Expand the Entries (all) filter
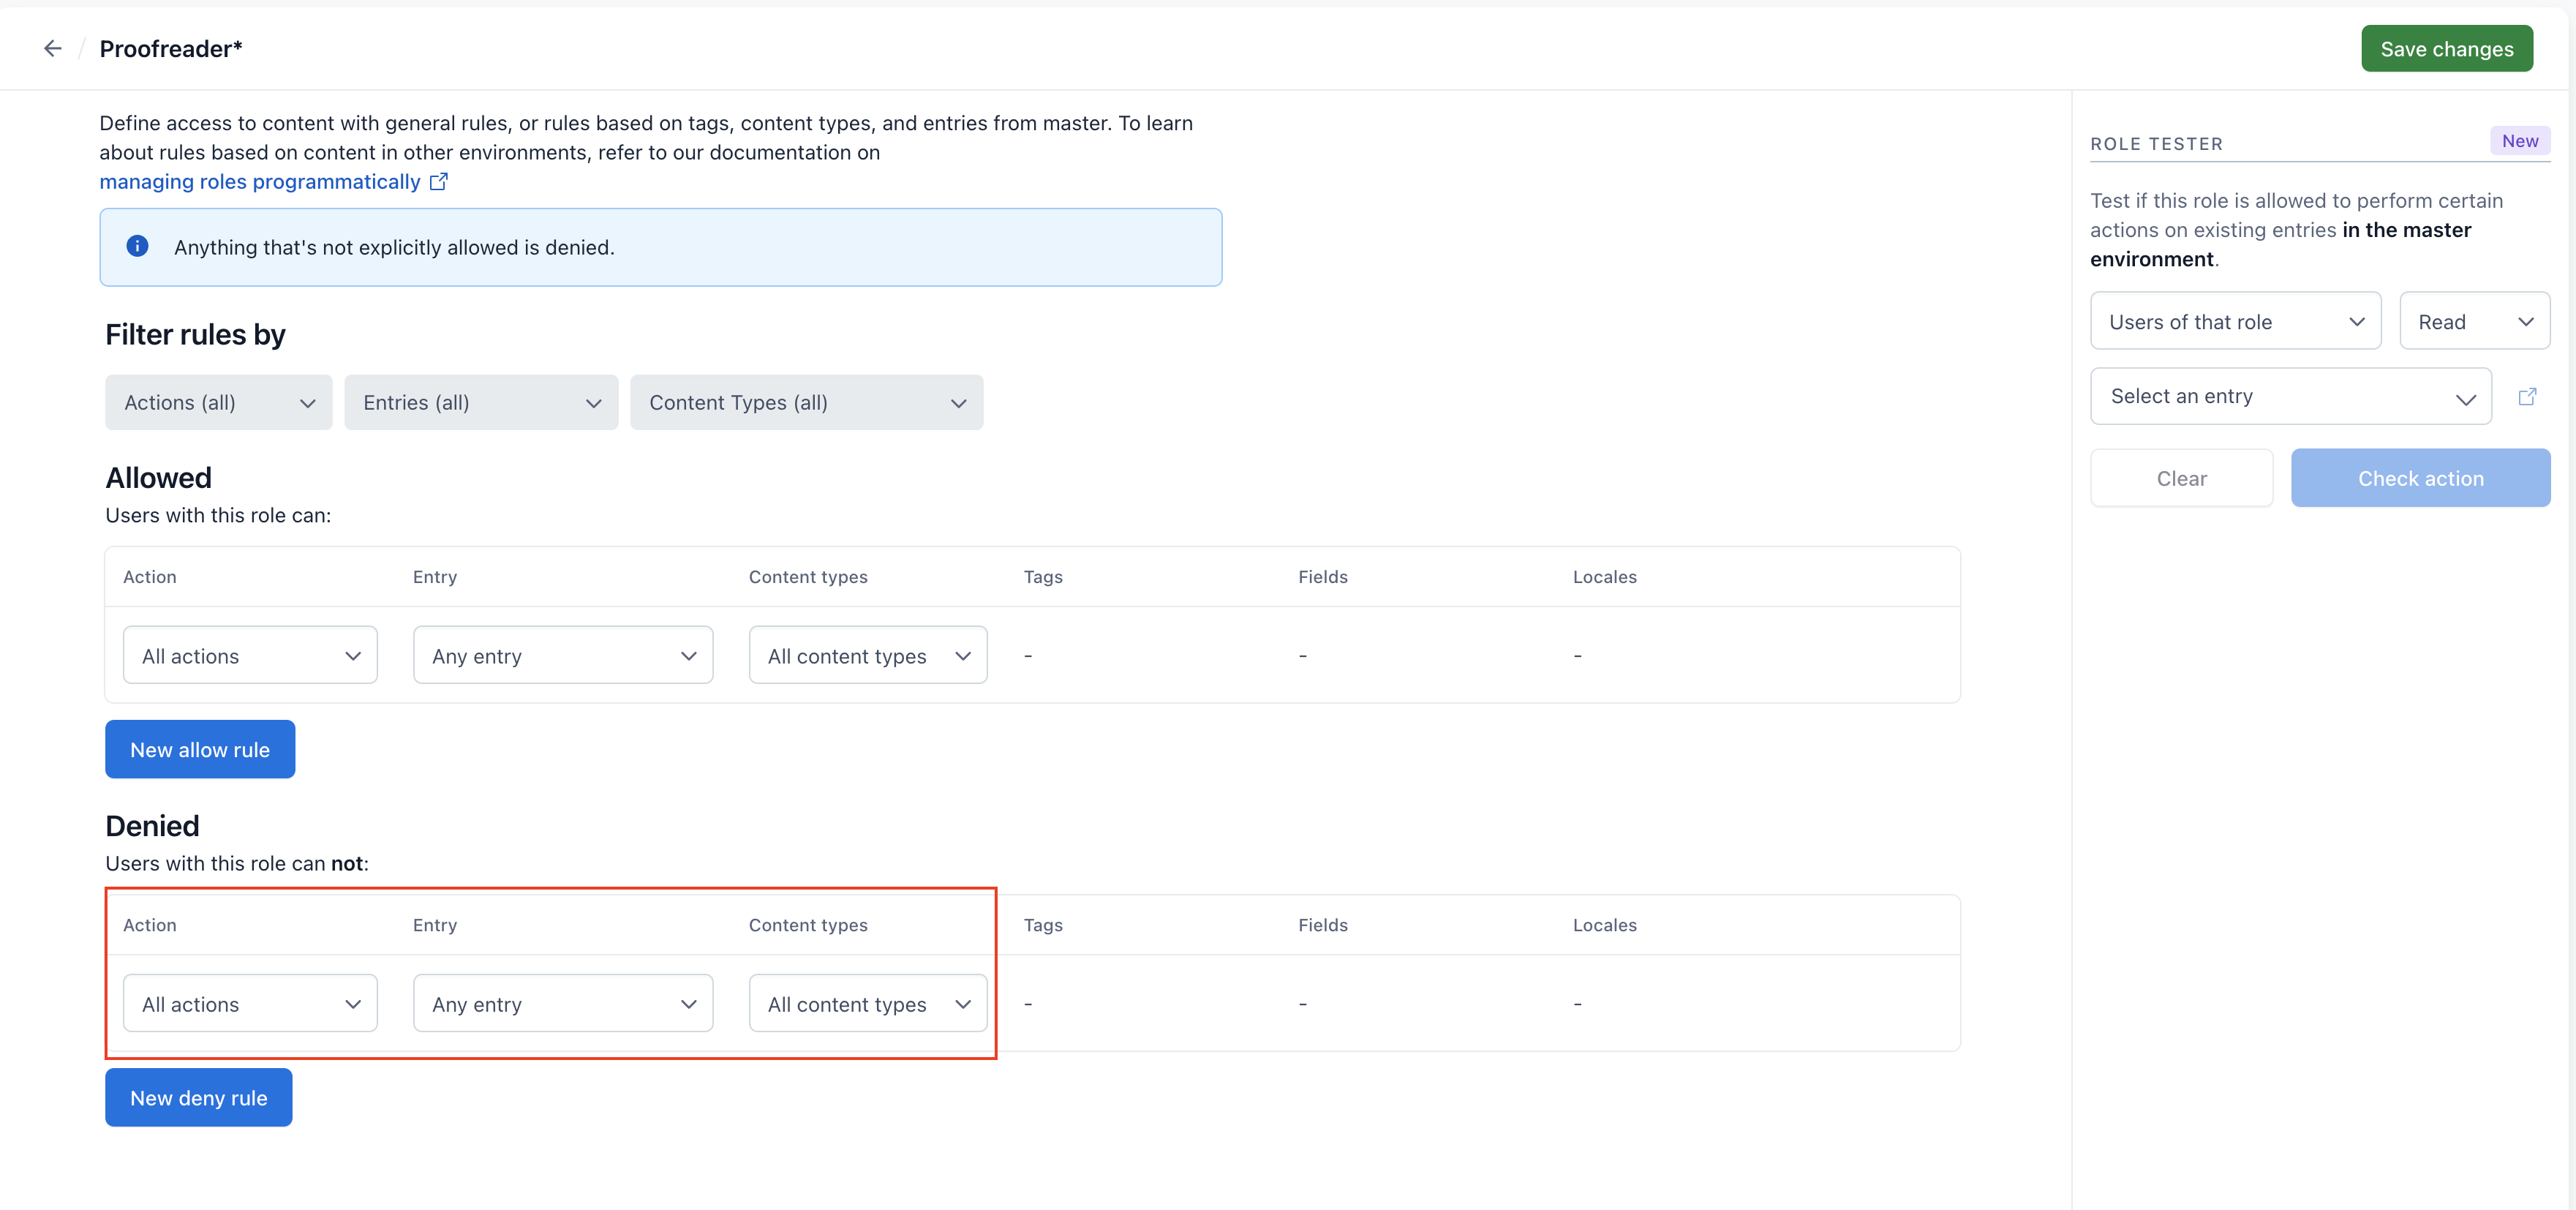 [480, 402]
